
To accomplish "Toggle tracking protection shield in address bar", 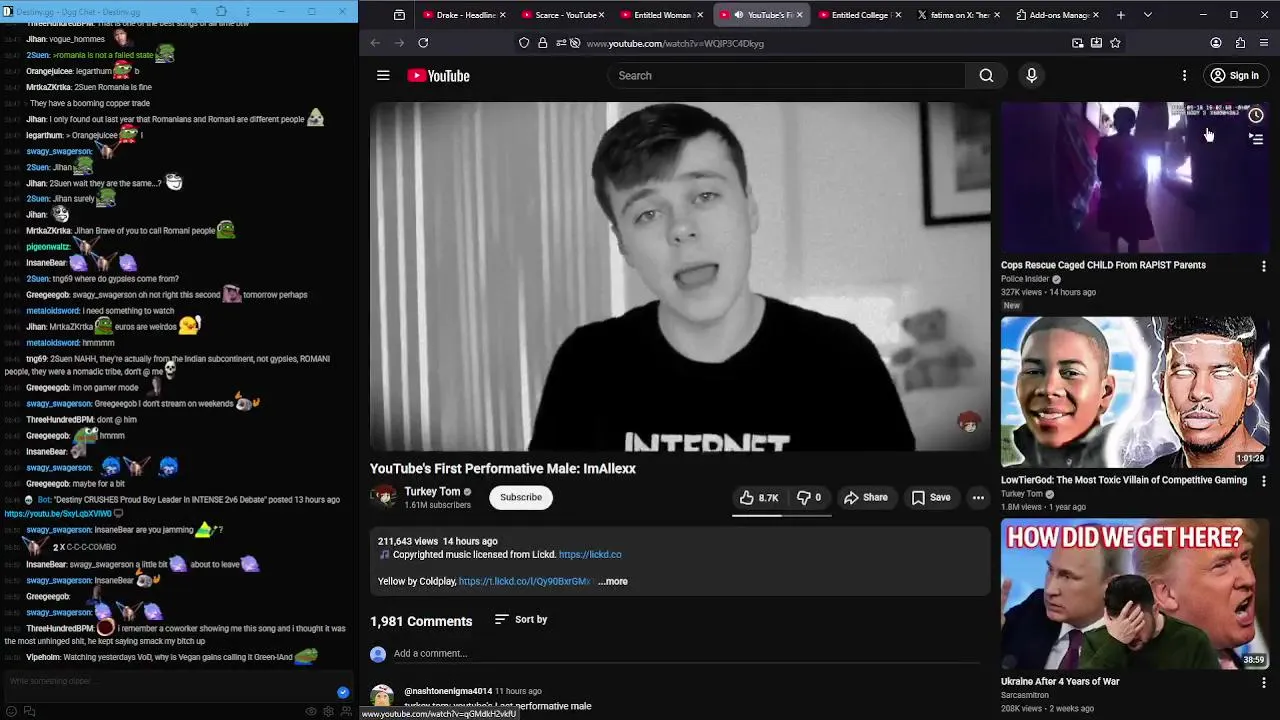I will pyautogui.click(x=524, y=43).
